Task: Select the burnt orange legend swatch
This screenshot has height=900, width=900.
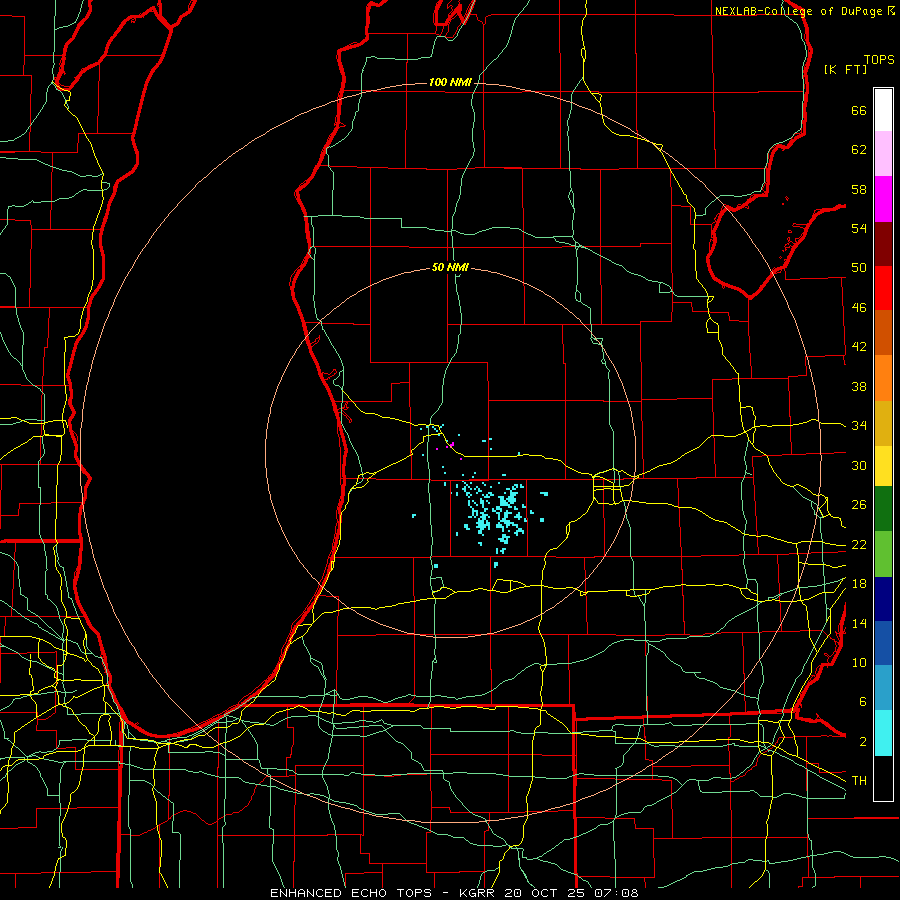Action: coord(883,332)
